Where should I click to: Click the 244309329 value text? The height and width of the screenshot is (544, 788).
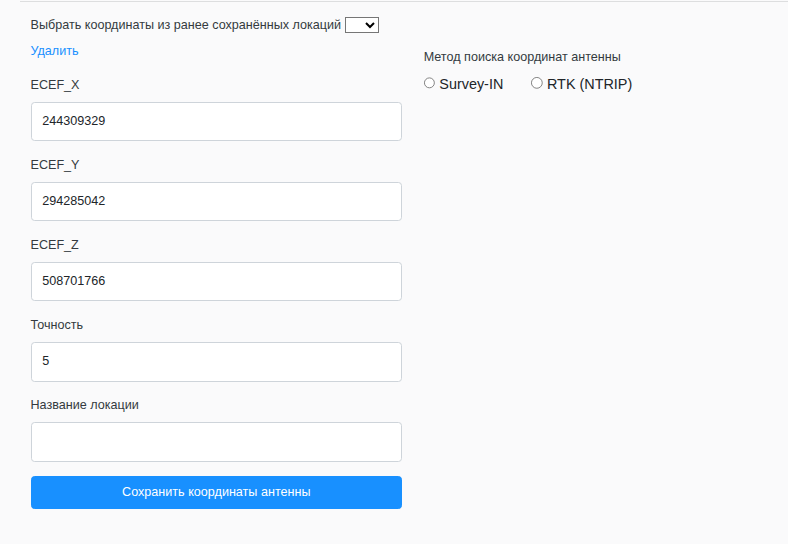[x=74, y=121]
